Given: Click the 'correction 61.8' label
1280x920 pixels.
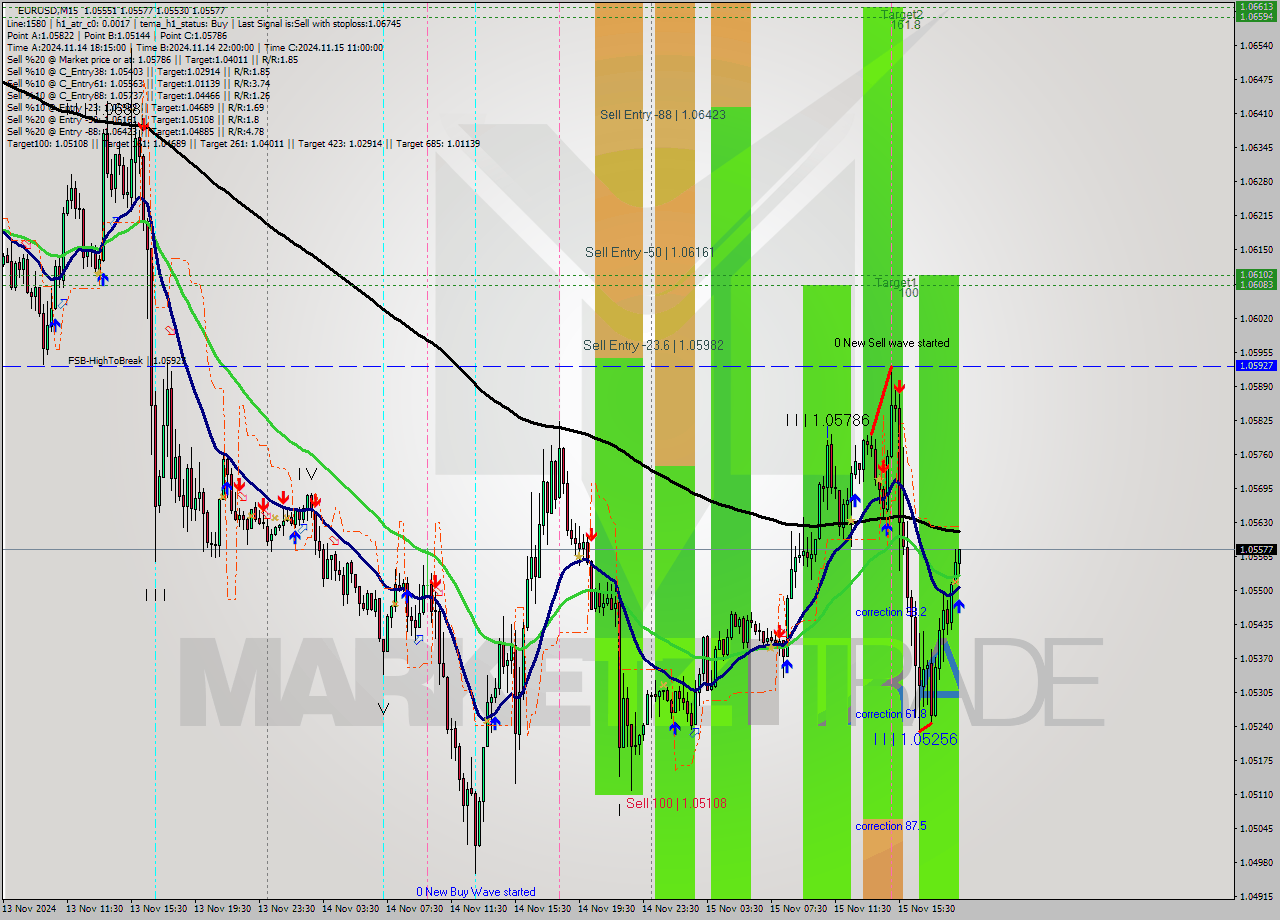Looking at the screenshot, I should (891, 714).
